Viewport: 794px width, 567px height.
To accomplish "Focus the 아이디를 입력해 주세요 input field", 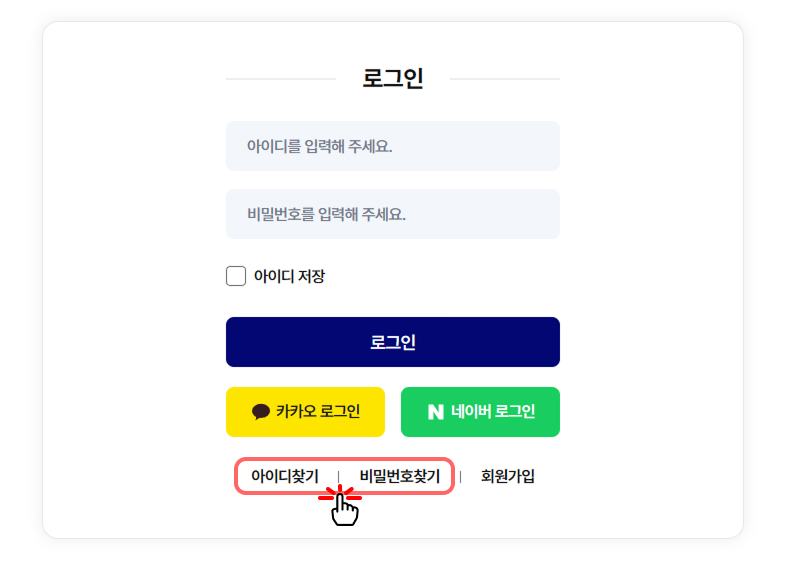I will tap(392, 146).
